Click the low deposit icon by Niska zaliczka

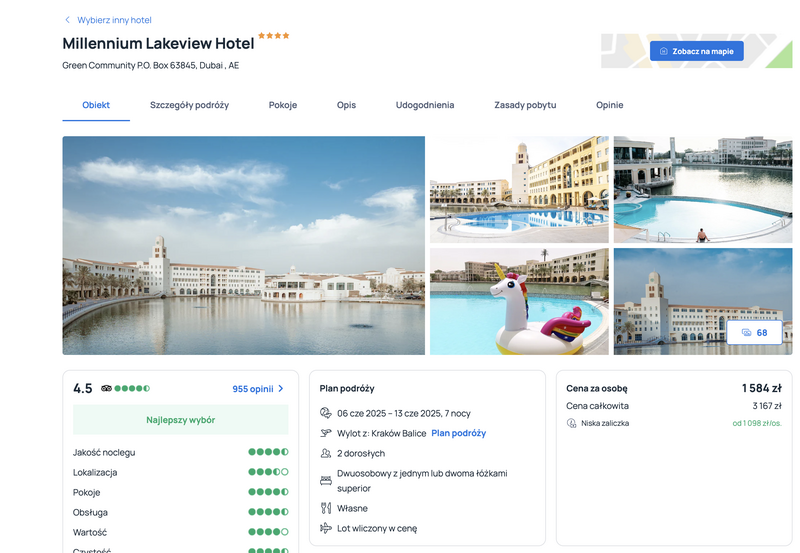pos(571,423)
